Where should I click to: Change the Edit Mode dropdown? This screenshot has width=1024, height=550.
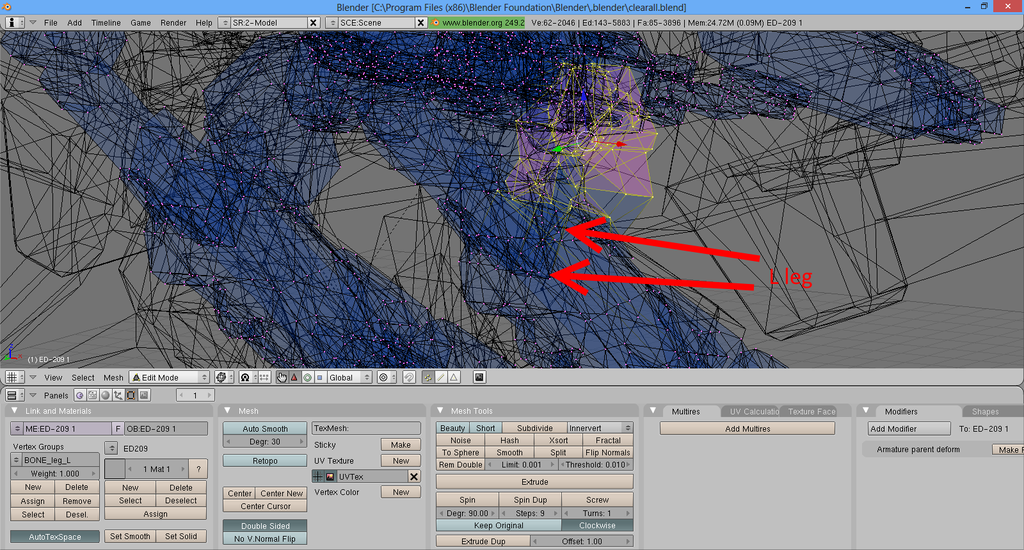point(169,378)
